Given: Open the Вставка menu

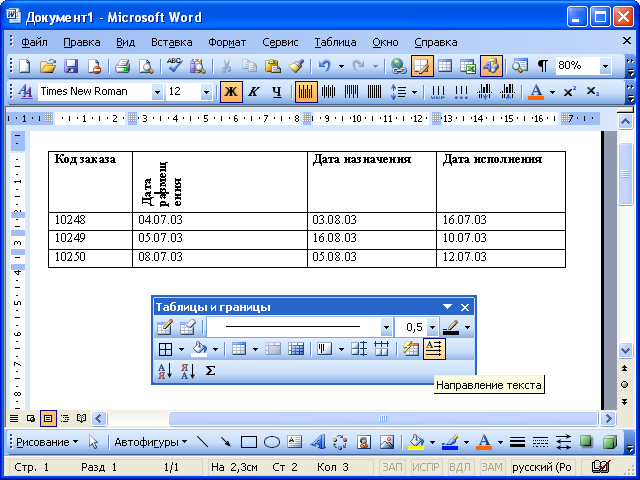Looking at the screenshot, I should pyautogui.click(x=171, y=42).
